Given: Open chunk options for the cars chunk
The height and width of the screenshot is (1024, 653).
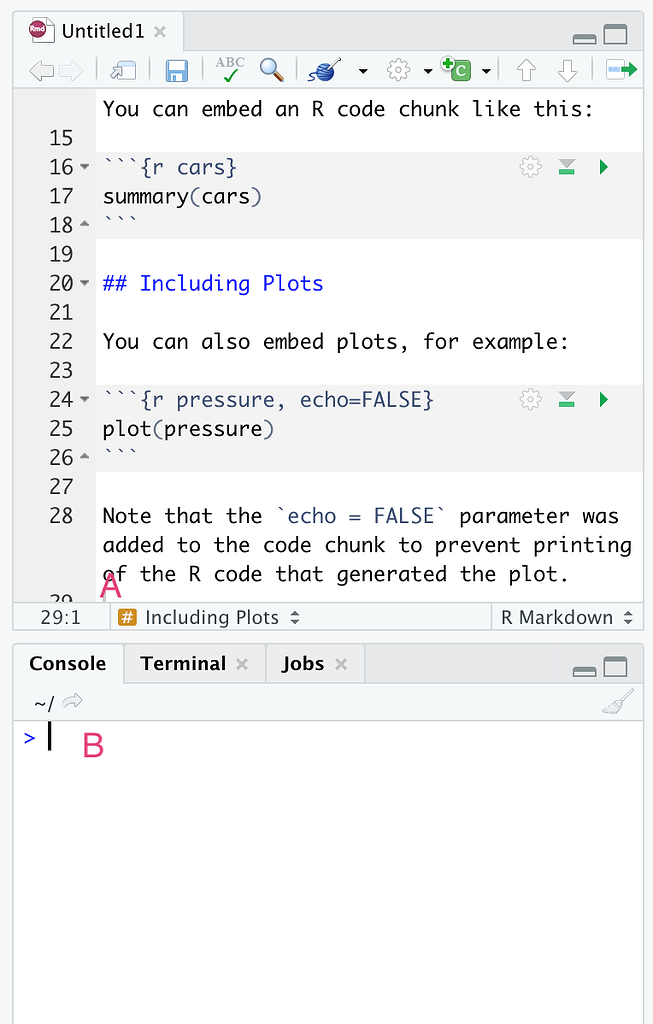Looking at the screenshot, I should 530,167.
